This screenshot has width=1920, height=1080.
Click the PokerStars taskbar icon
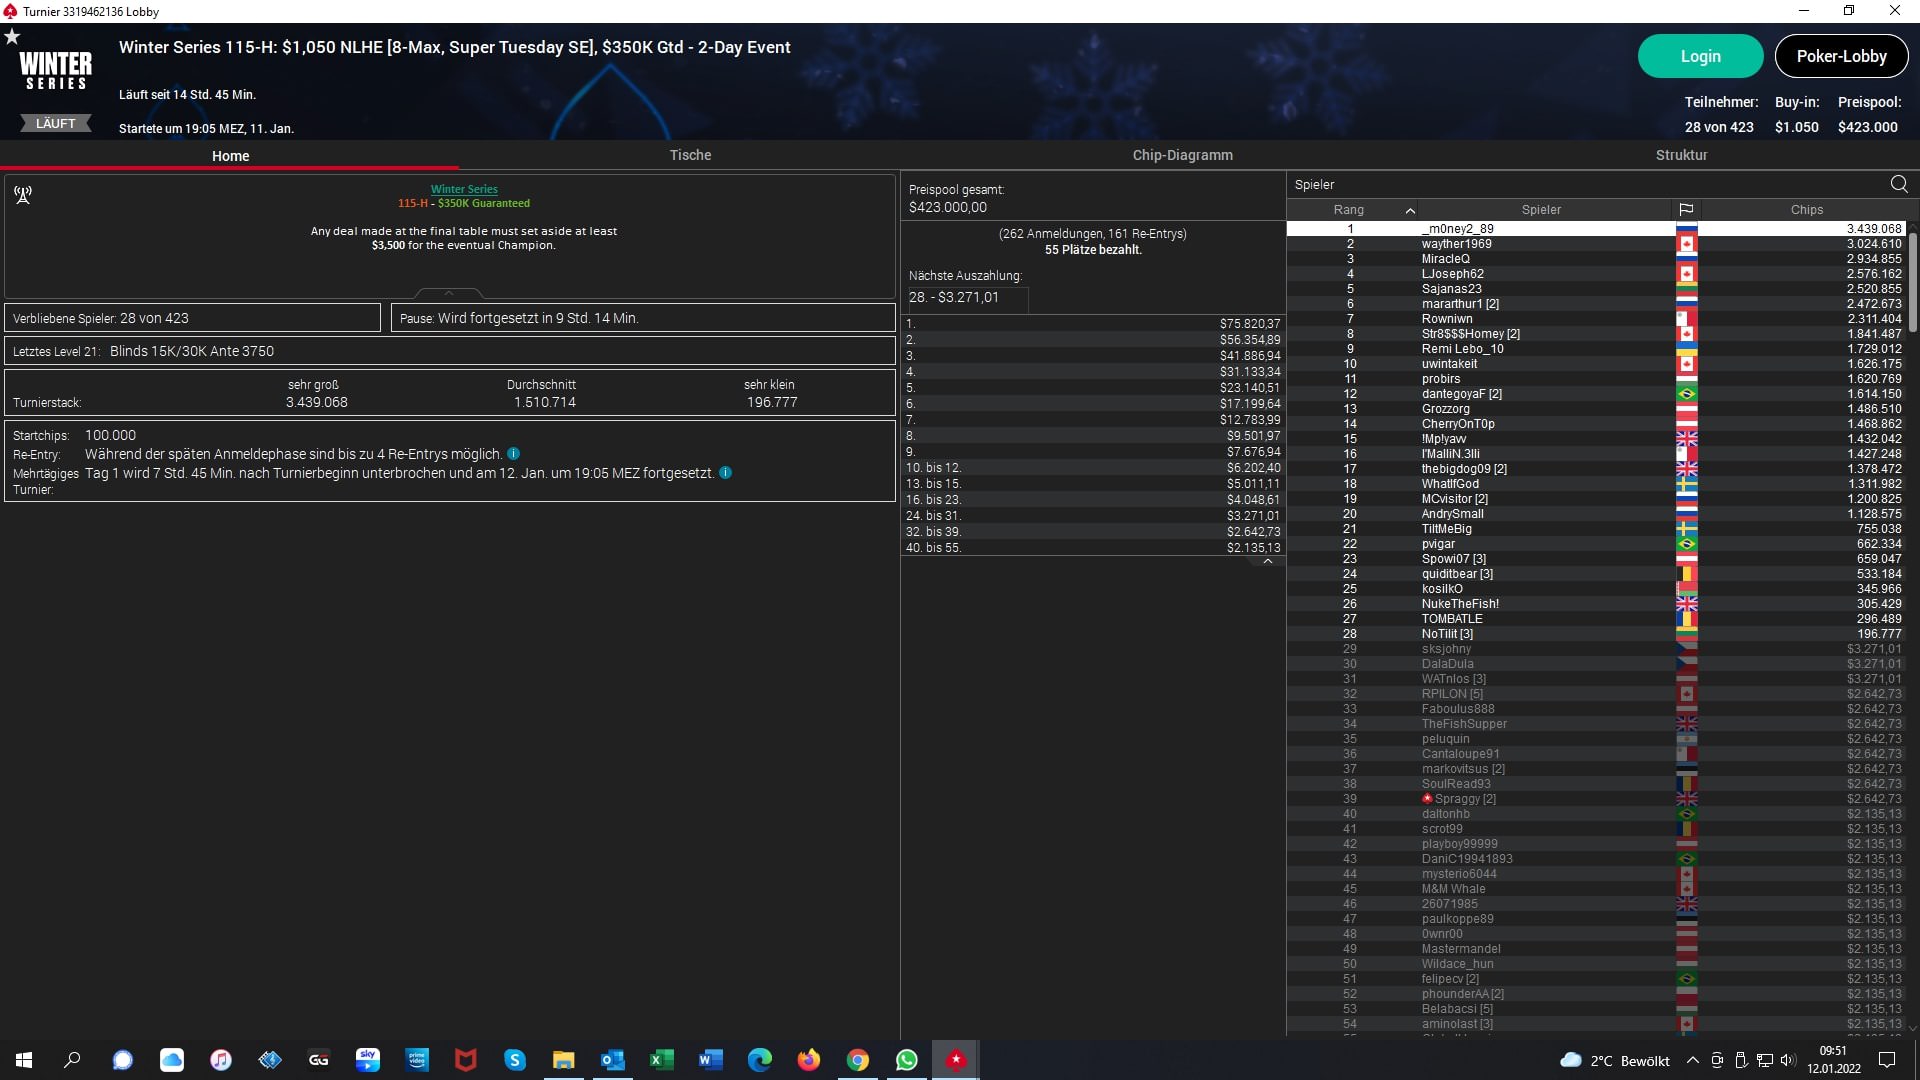(956, 1060)
